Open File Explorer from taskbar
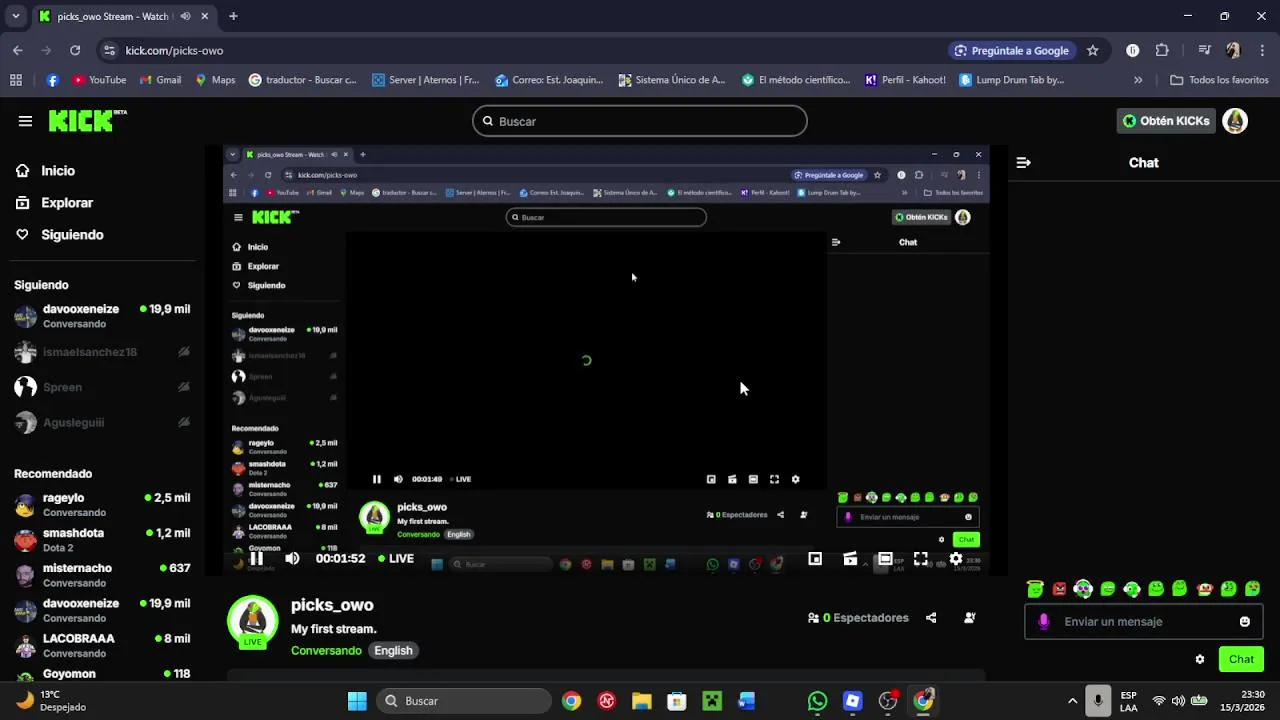1280x720 pixels. coord(642,701)
